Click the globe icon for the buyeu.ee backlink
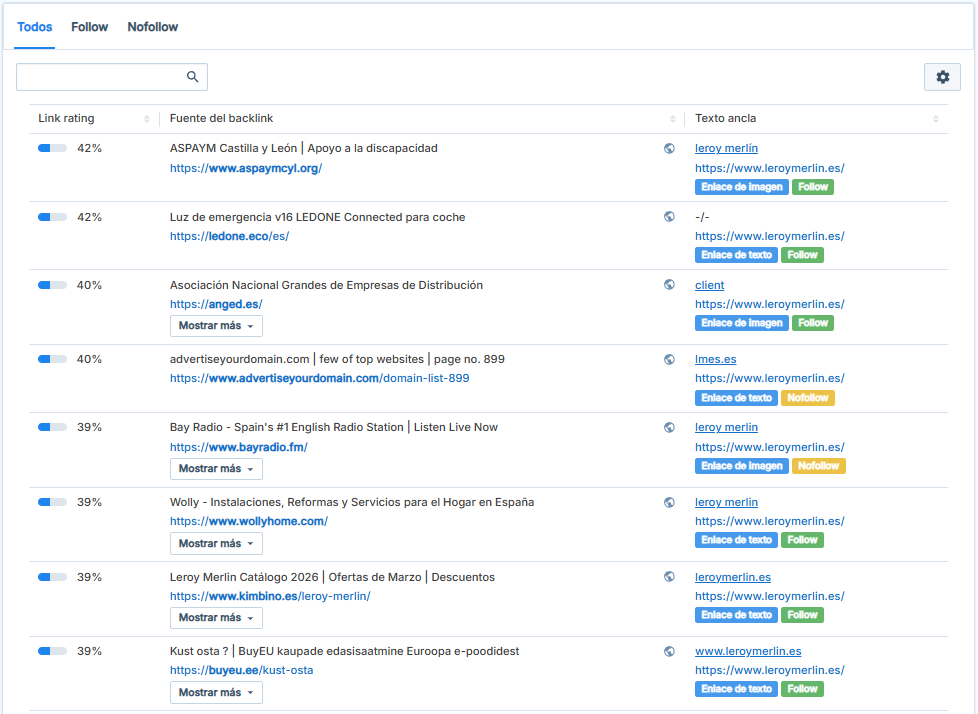Viewport: 978px width, 714px height. (x=669, y=651)
